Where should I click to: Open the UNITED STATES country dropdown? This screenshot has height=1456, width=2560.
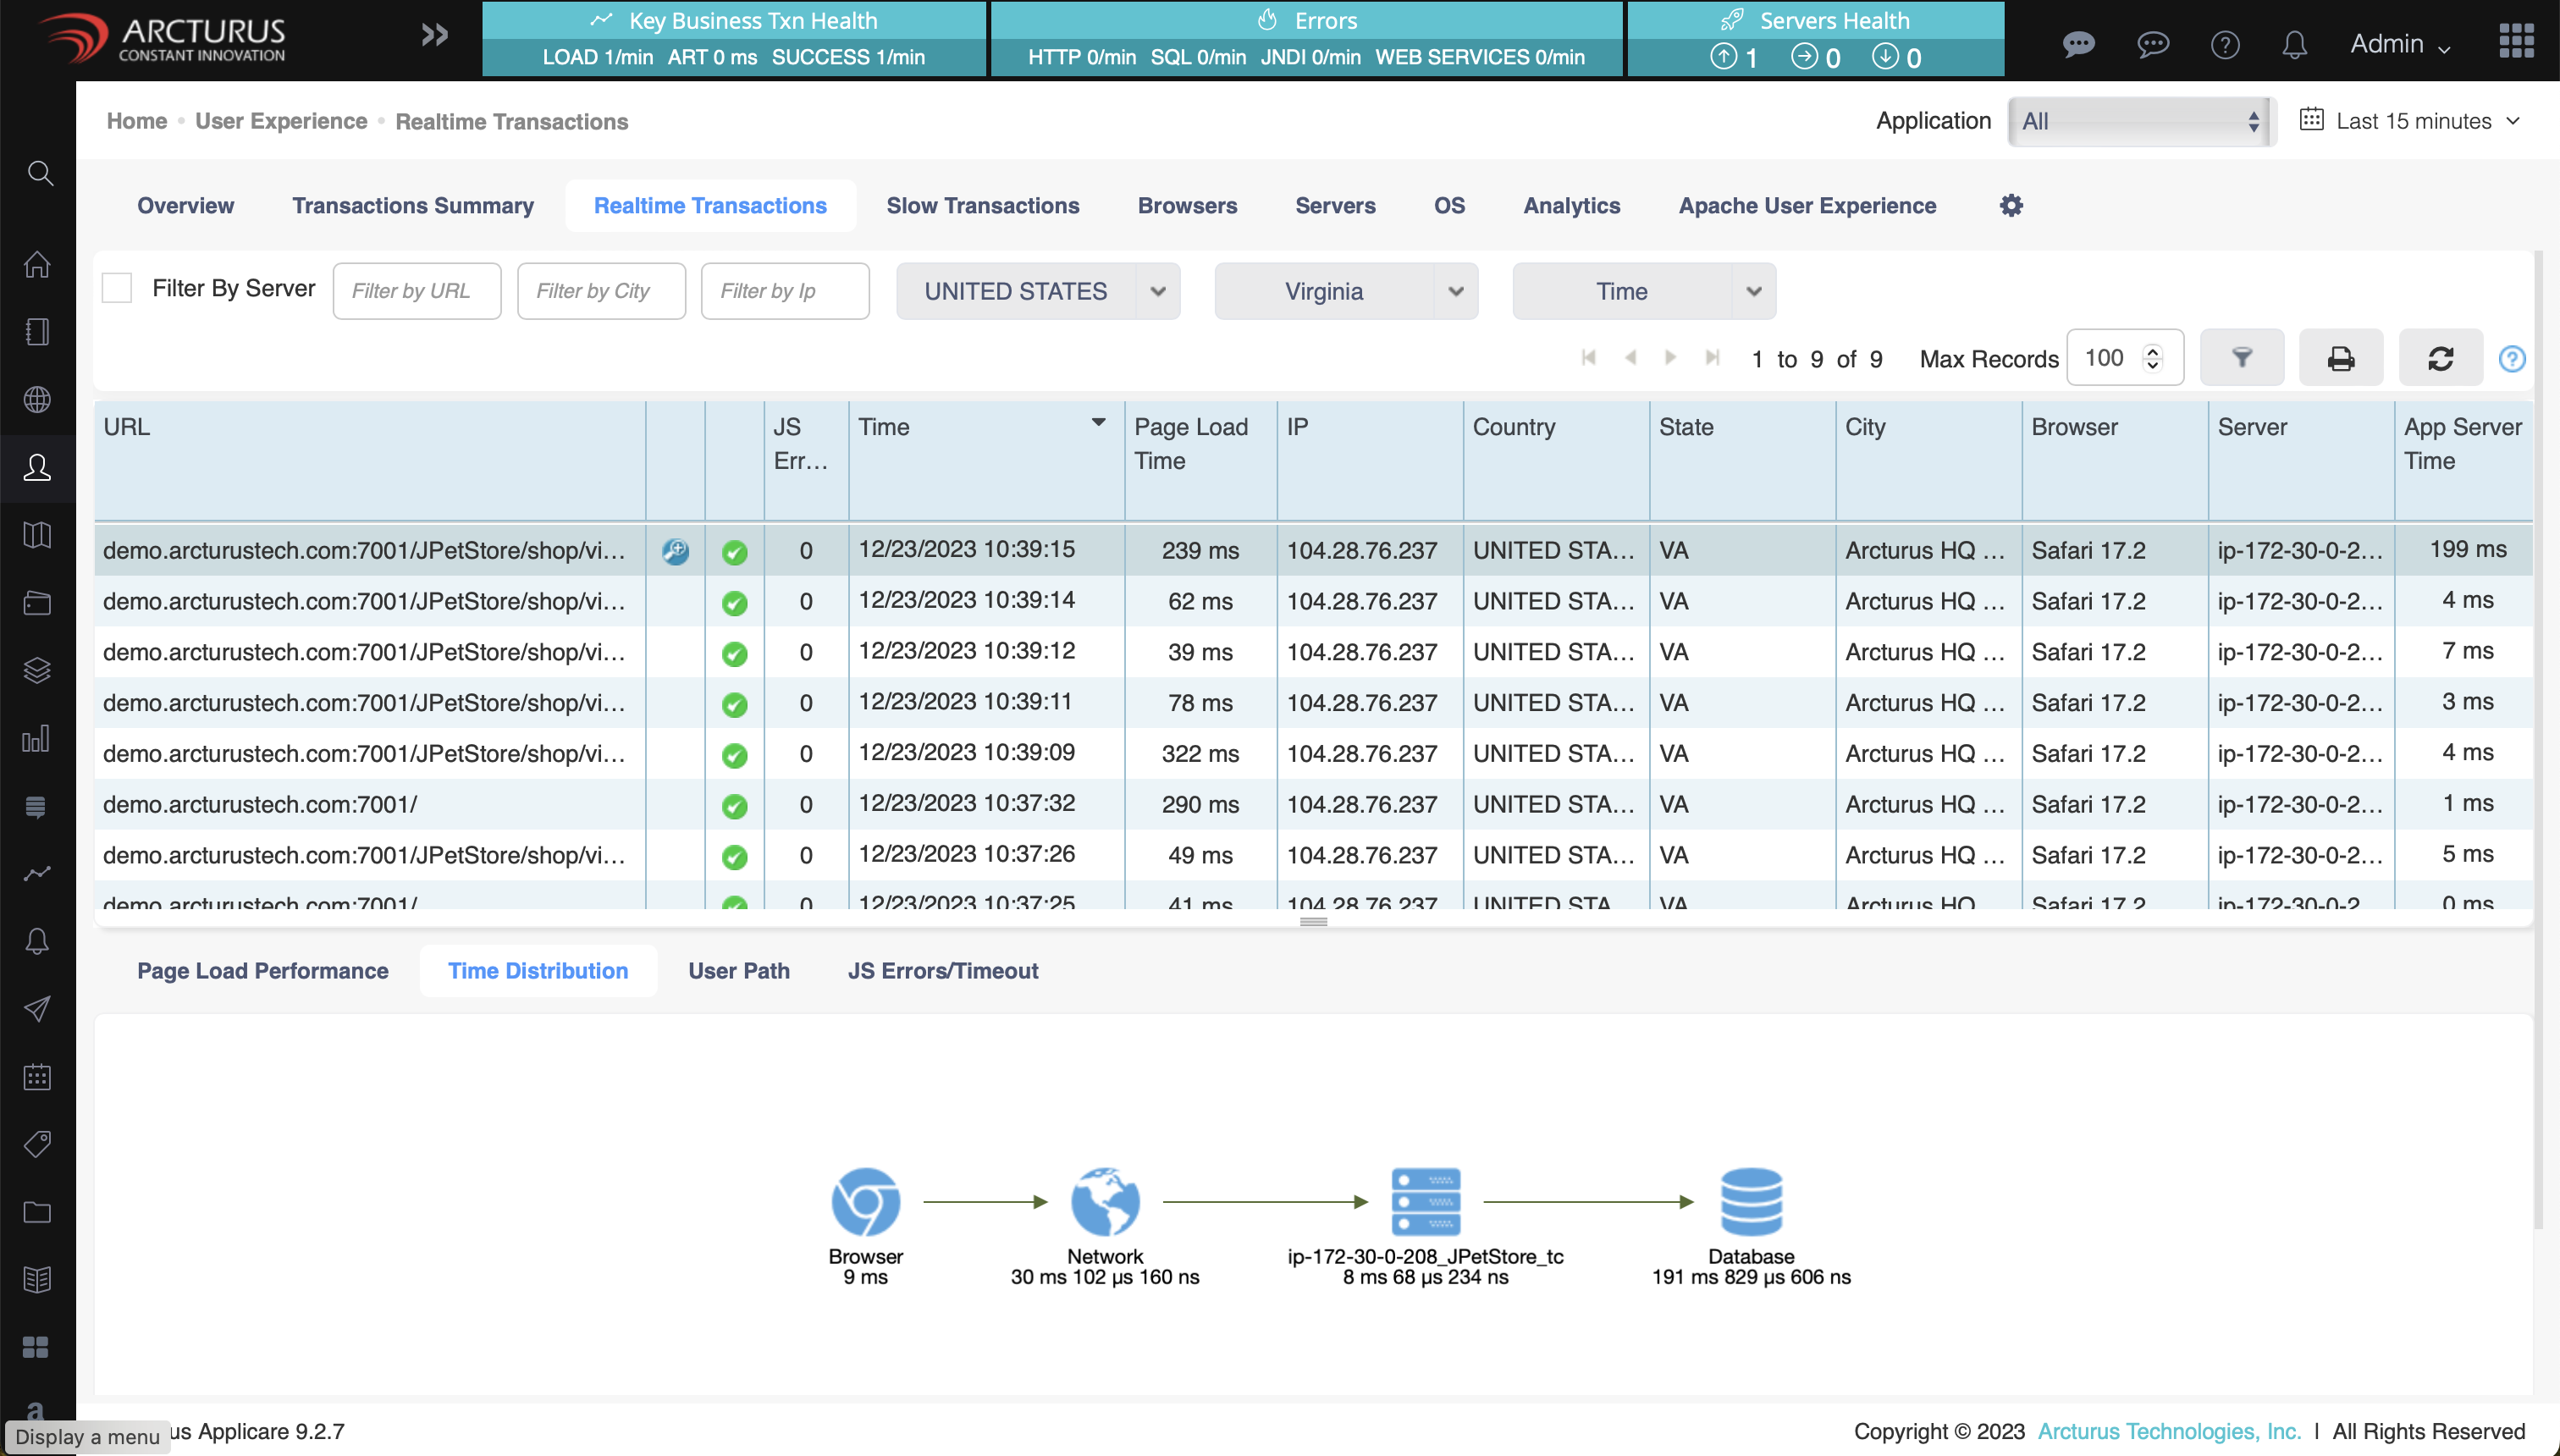pos(1037,291)
